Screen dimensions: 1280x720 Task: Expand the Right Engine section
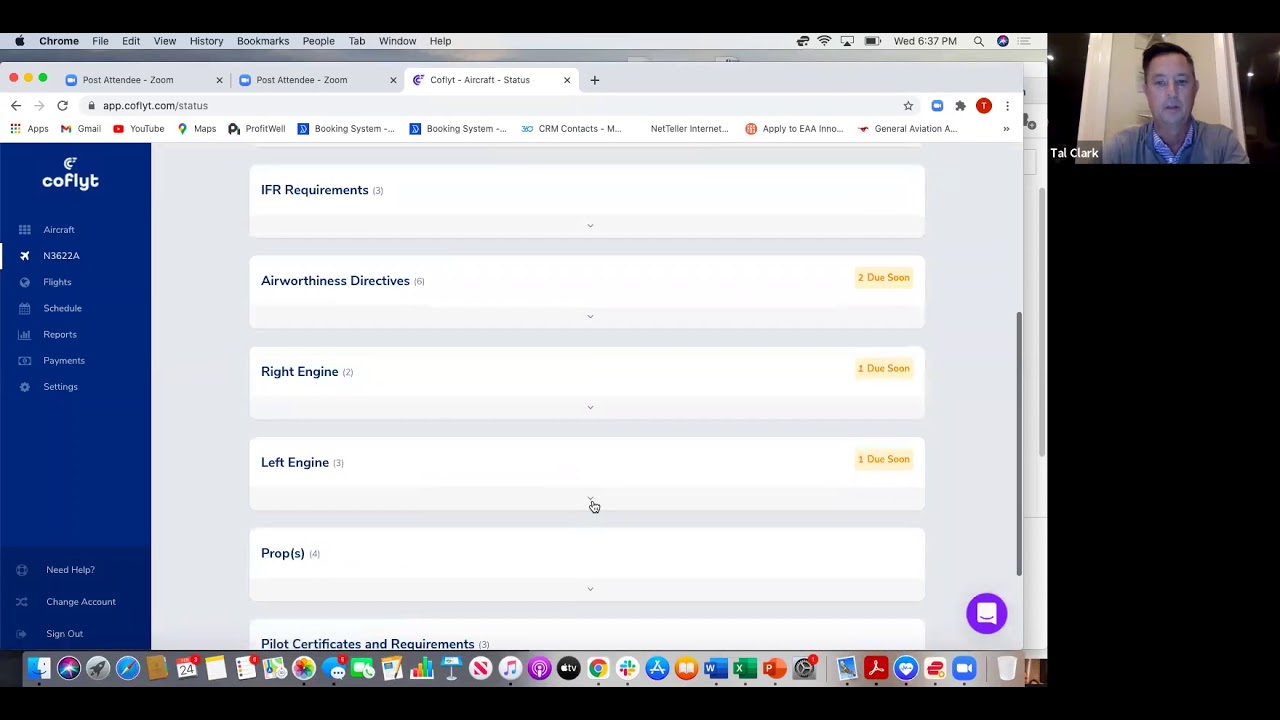pos(590,408)
